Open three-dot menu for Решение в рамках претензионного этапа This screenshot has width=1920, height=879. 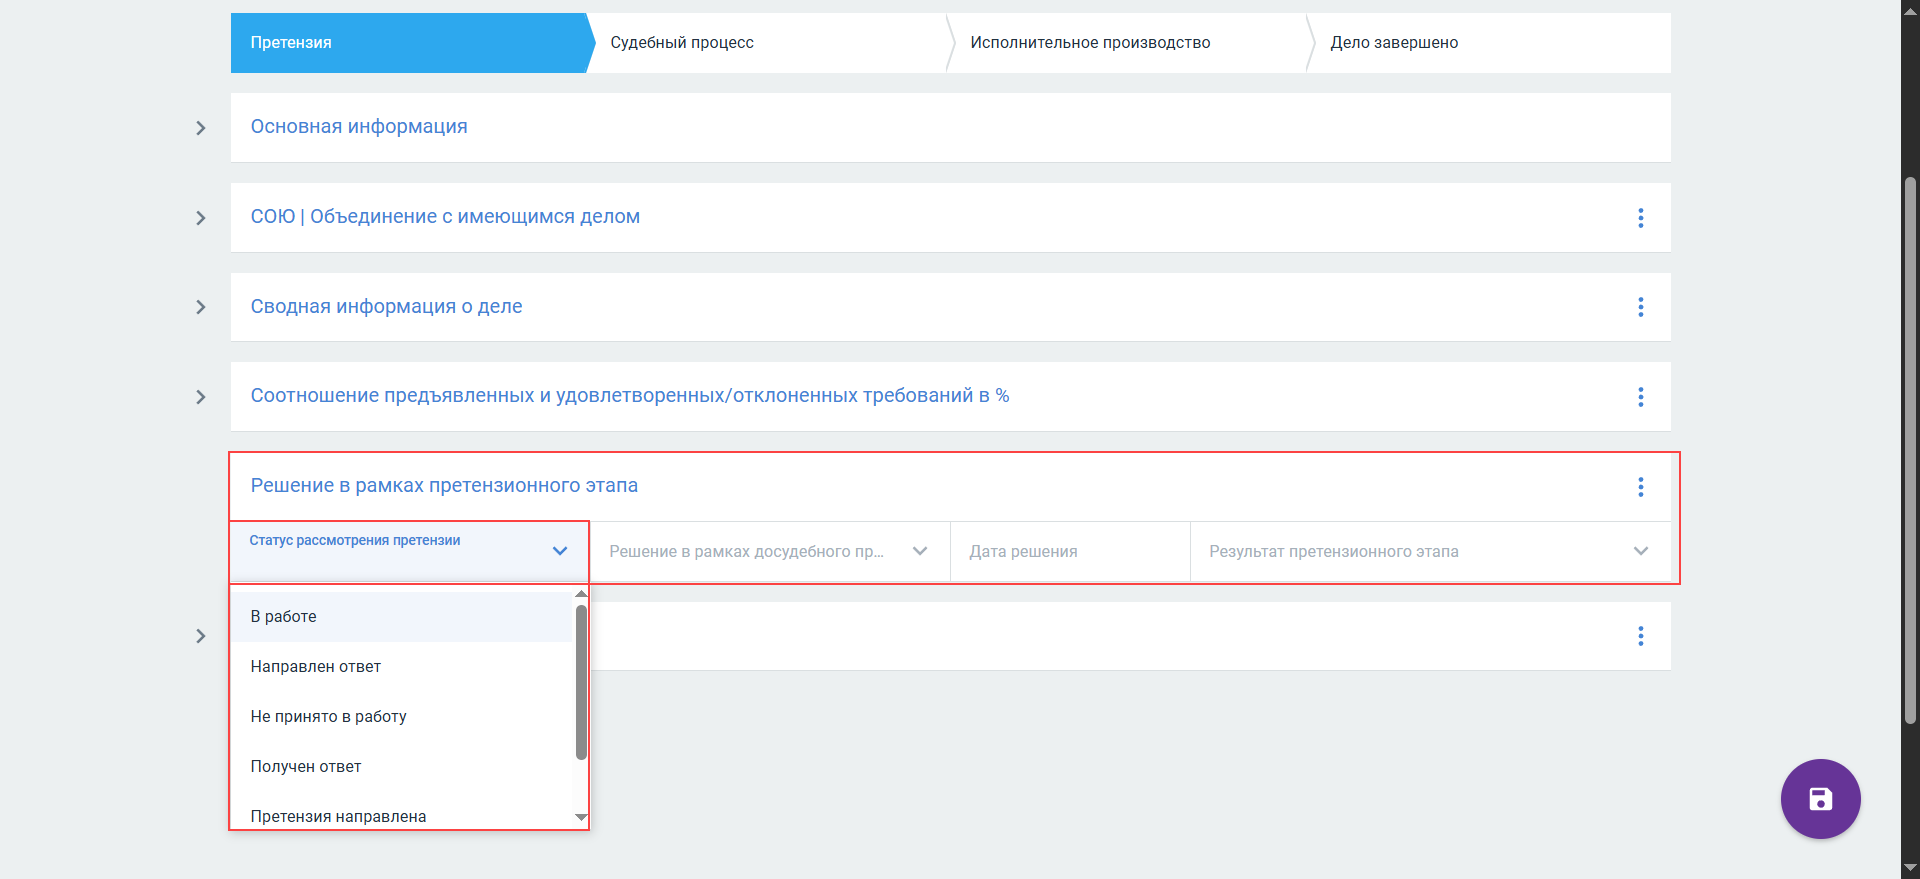(1641, 487)
